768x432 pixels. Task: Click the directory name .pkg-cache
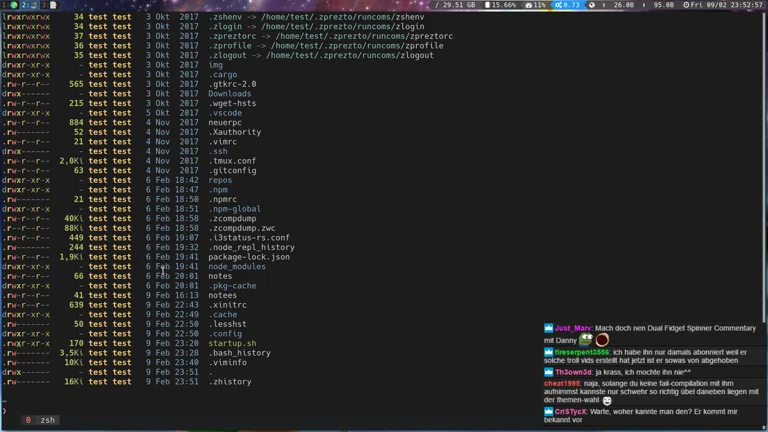pos(232,286)
